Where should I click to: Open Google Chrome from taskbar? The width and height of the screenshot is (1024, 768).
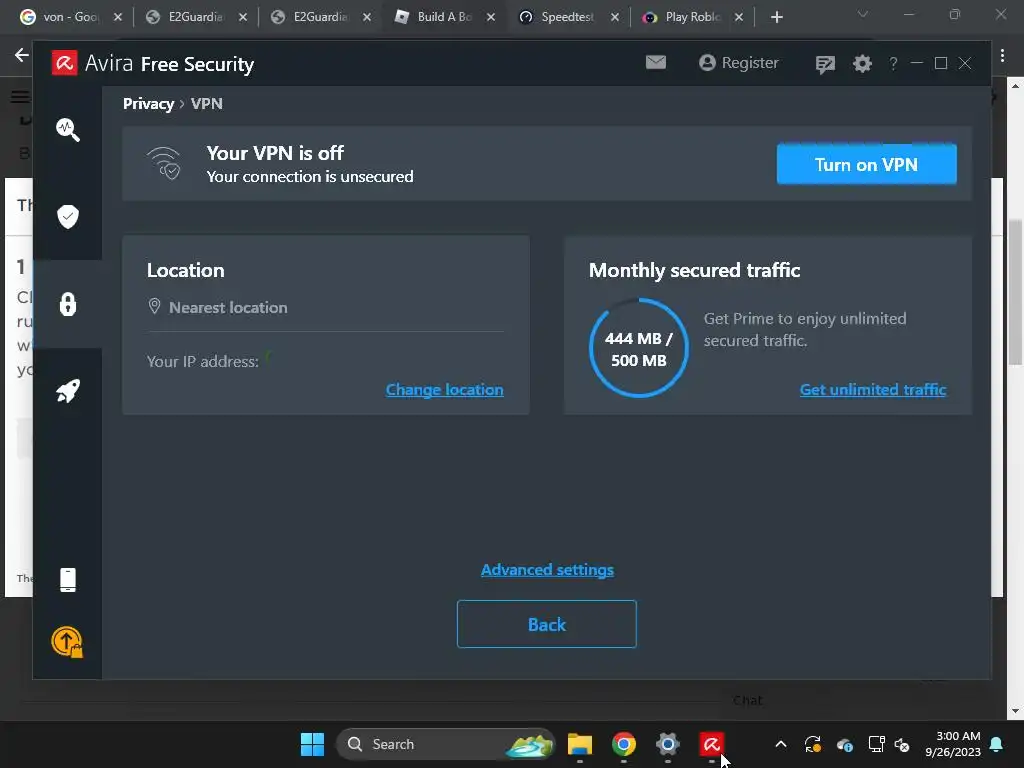(x=624, y=744)
